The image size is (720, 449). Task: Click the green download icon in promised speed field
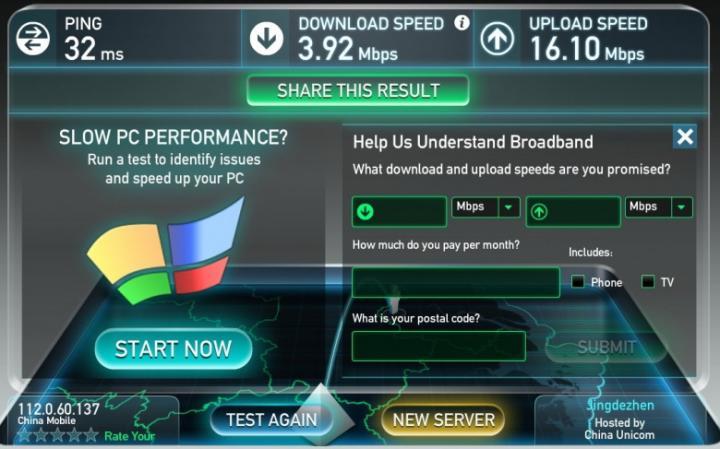tap(365, 212)
